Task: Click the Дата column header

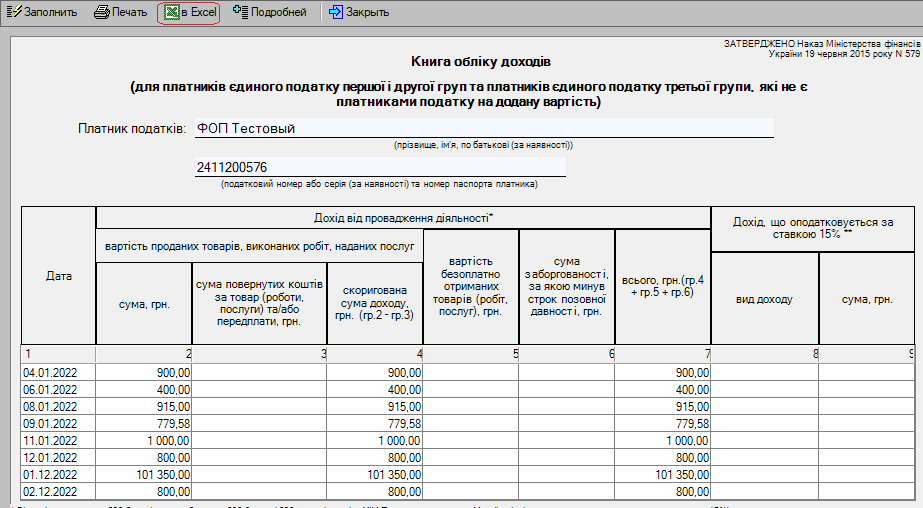Action: (x=59, y=276)
